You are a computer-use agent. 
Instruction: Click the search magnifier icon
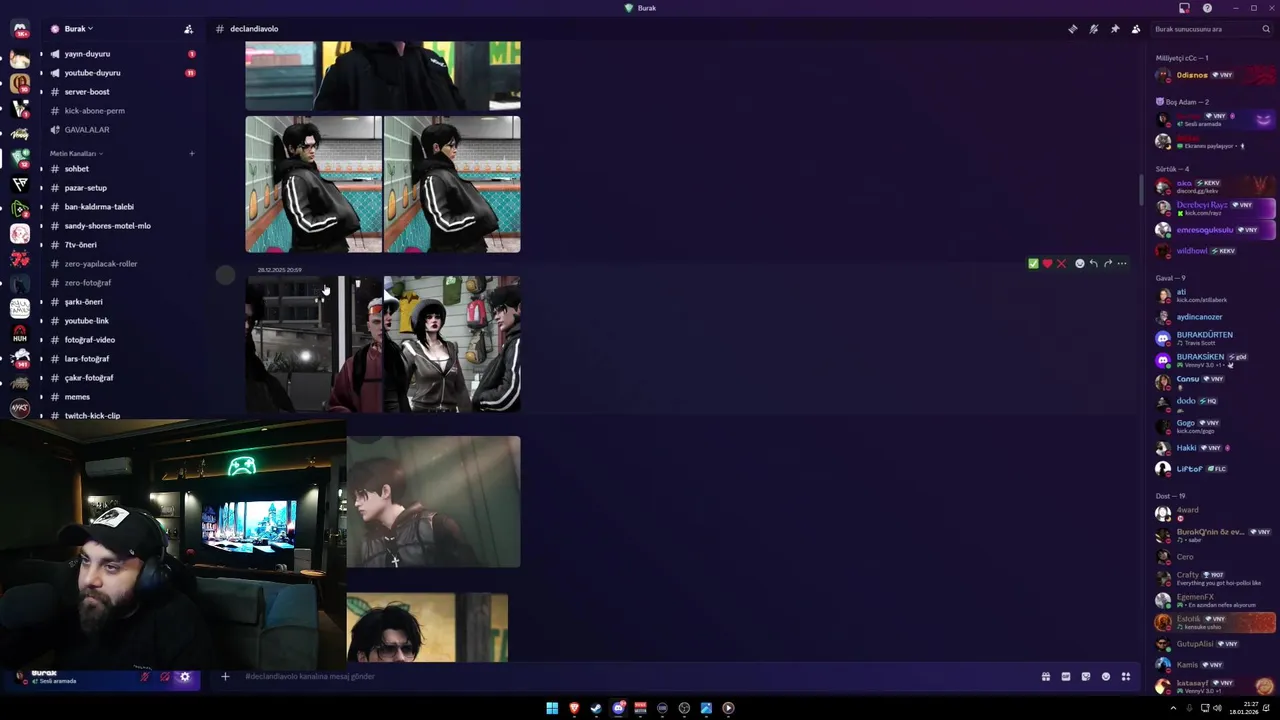pos(1266,29)
